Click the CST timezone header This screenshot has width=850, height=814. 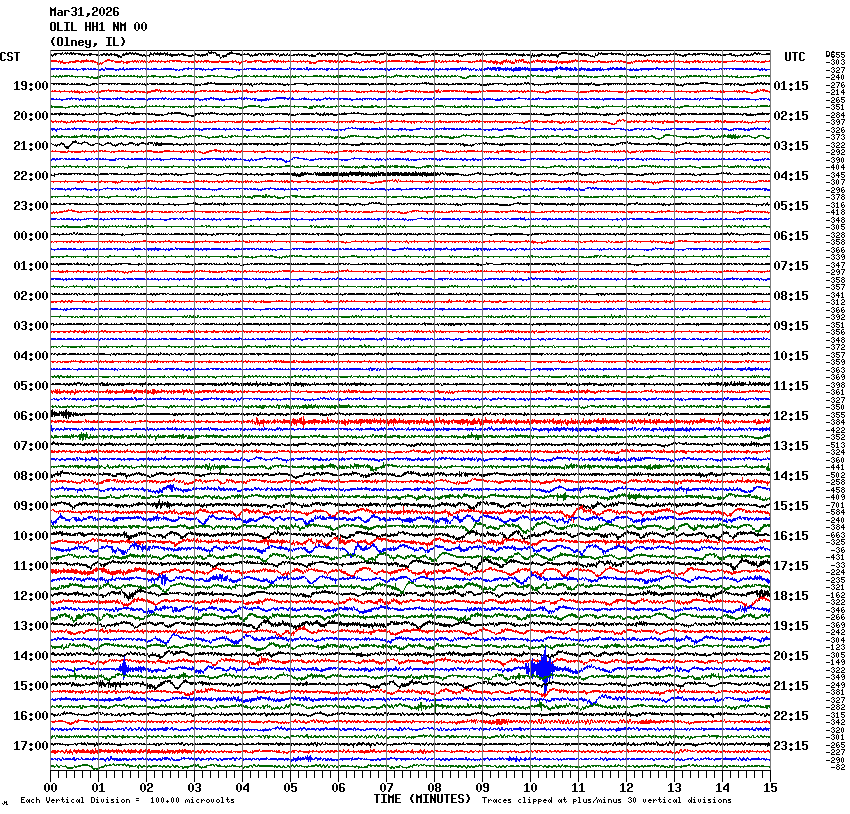[10, 57]
